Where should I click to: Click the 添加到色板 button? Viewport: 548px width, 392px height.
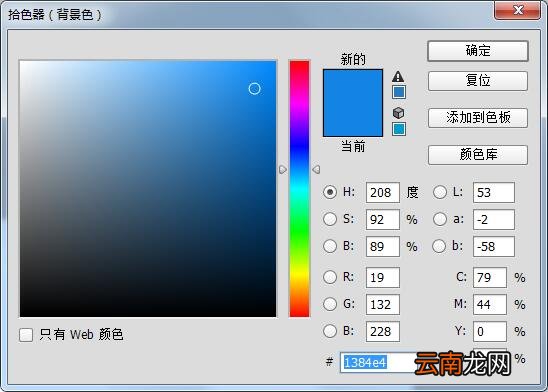point(478,118)
